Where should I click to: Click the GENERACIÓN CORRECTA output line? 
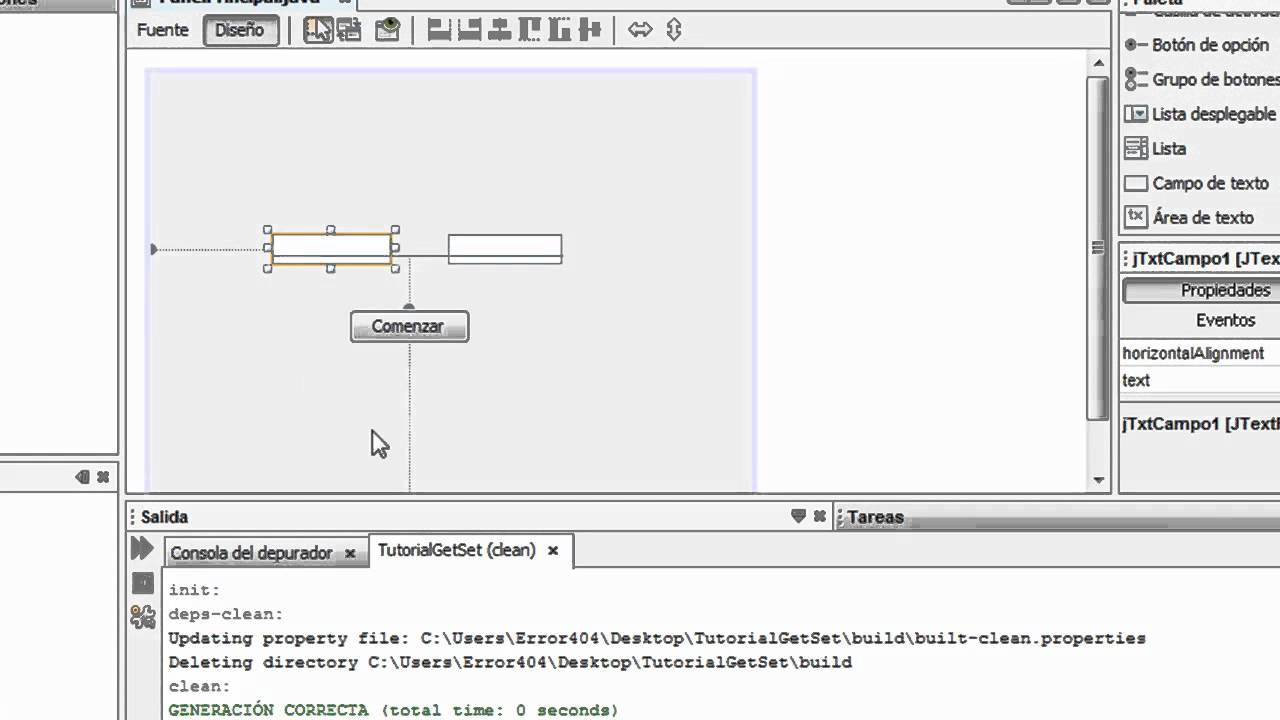[393, 710]
